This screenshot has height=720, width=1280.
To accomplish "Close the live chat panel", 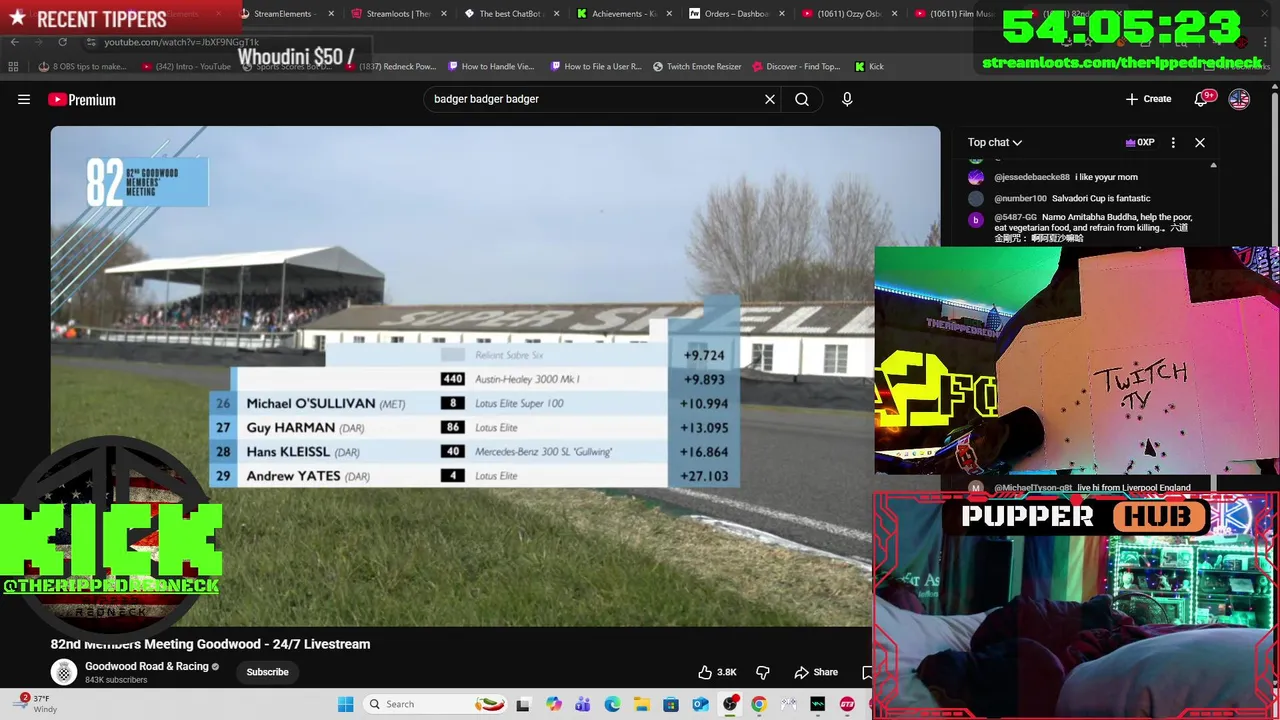I will [x=1200, y=142].
